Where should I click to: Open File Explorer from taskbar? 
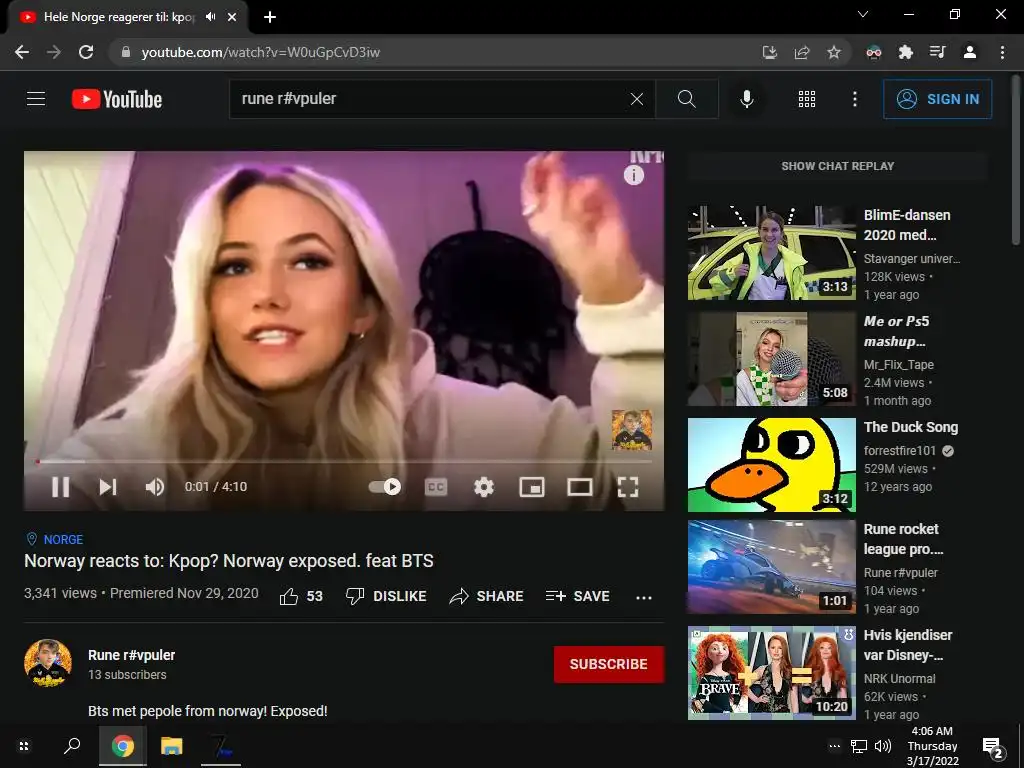[172, 746]
